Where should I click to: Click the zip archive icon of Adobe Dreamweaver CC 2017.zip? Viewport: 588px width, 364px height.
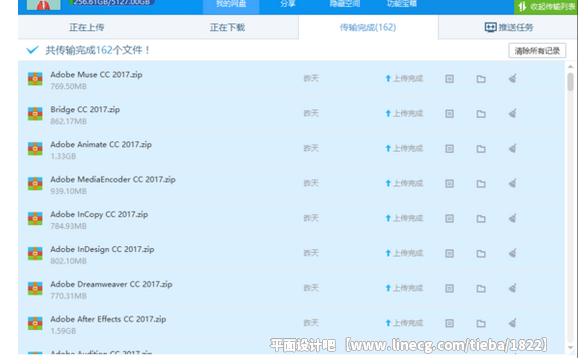coord(35,288)
